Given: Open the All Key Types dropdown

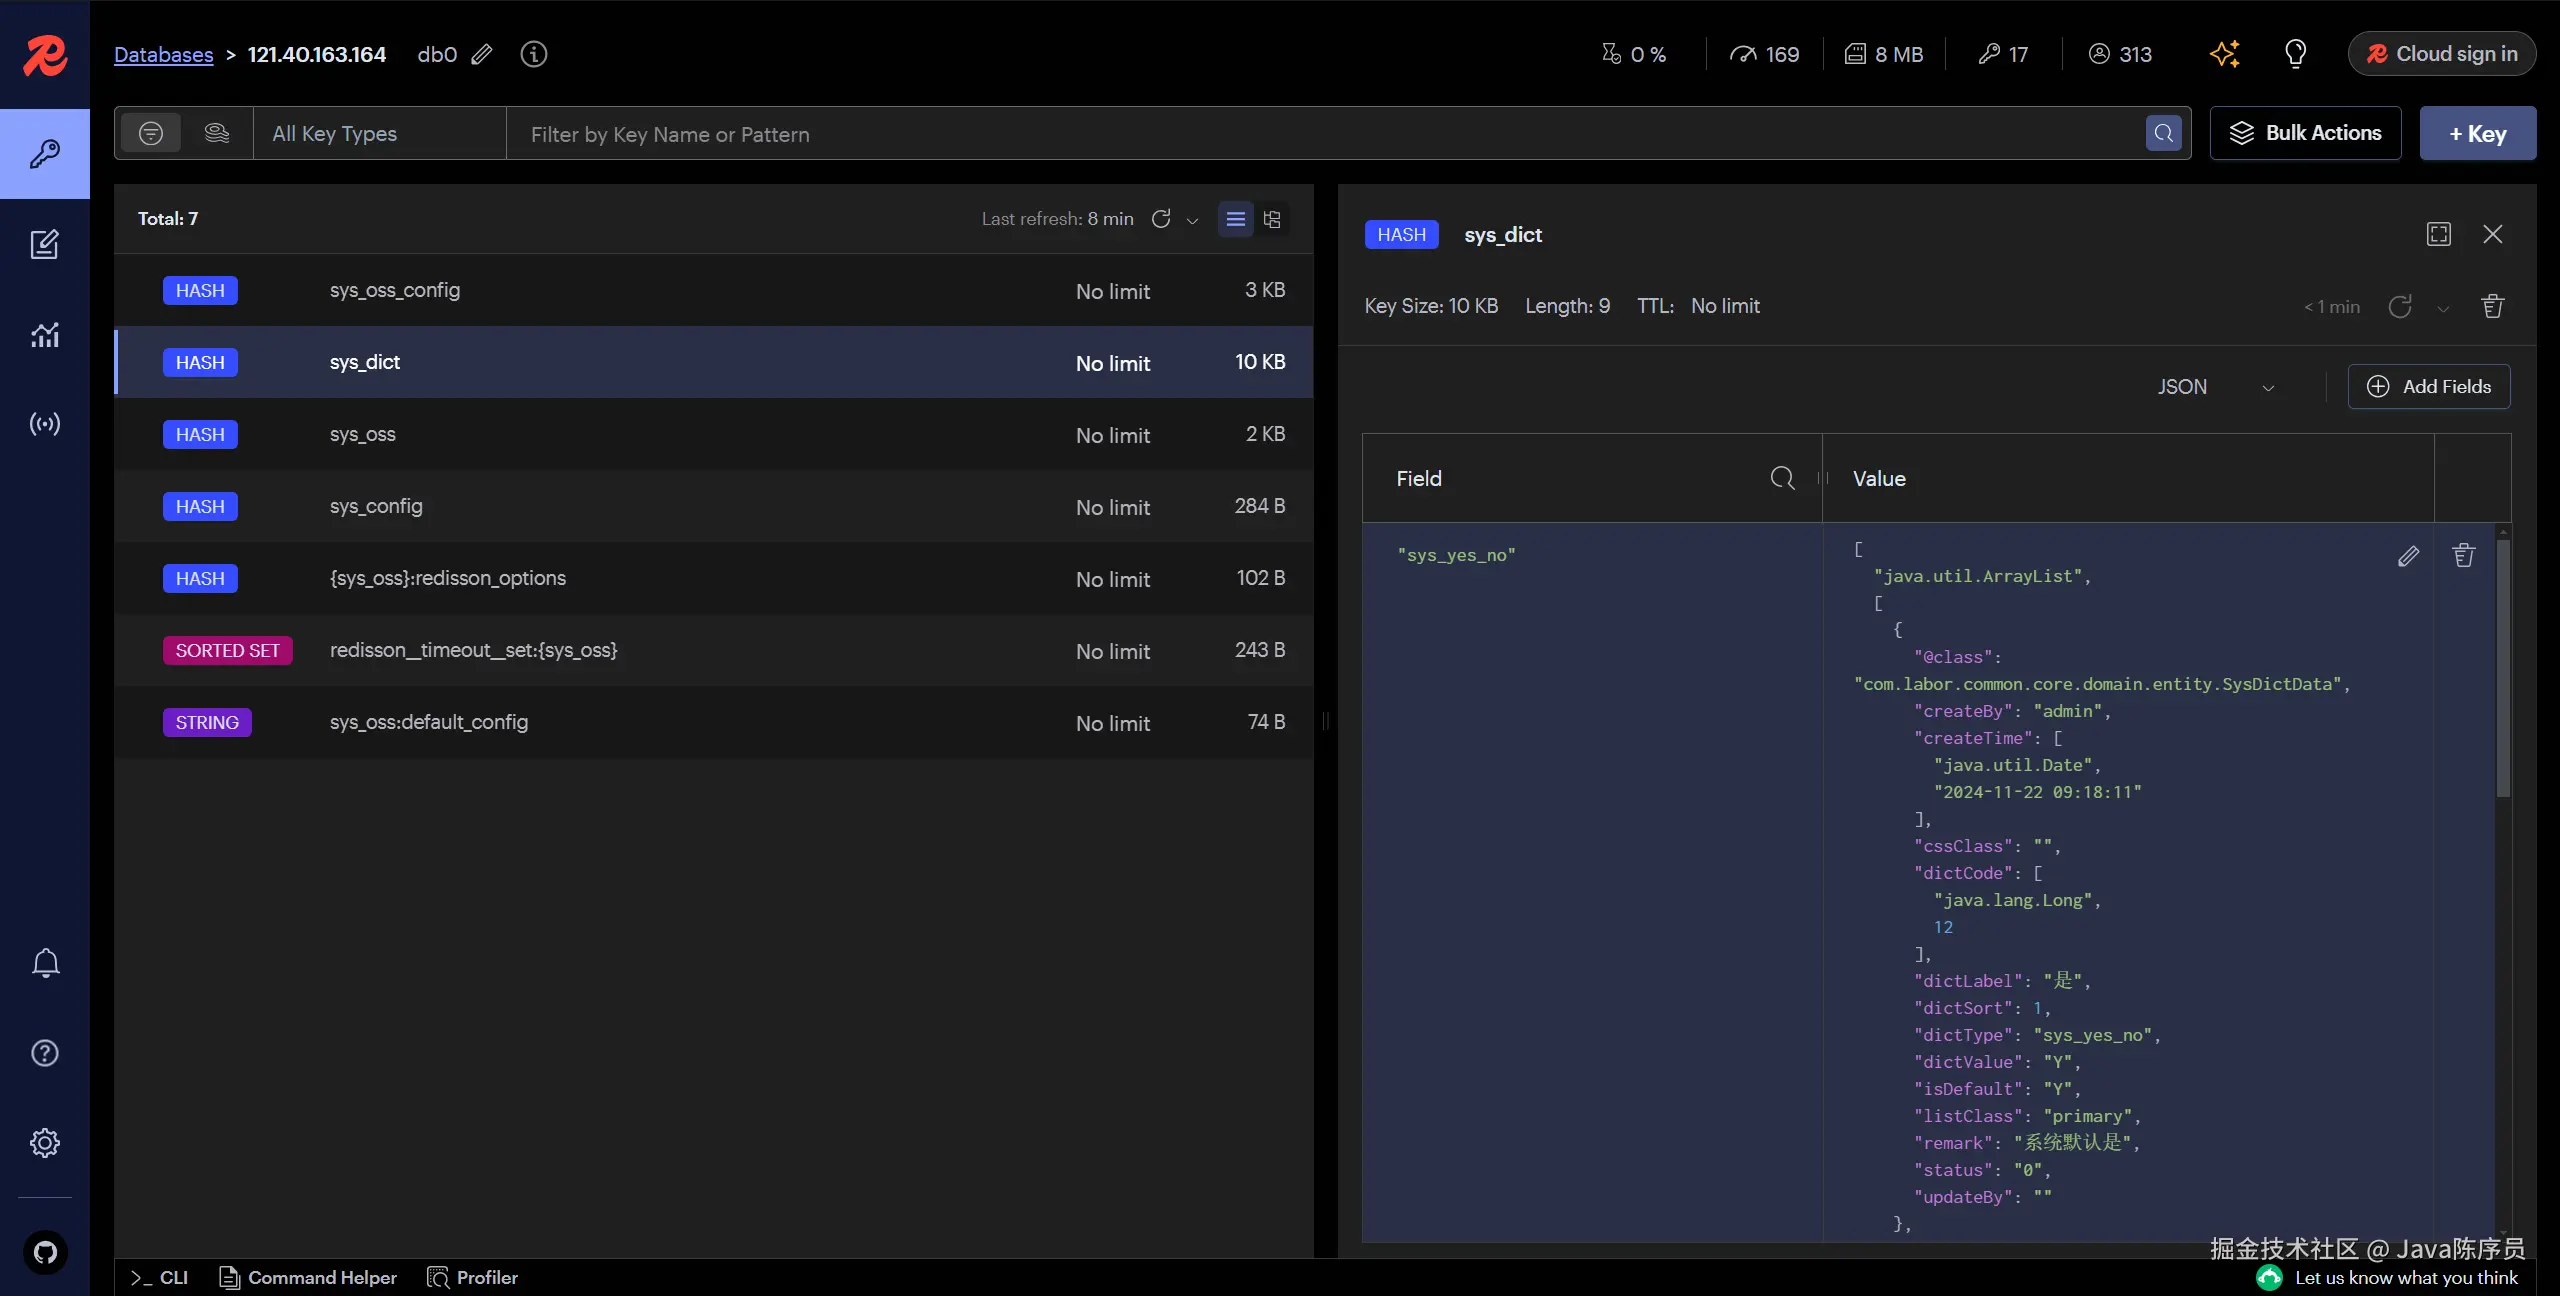Looking at the screenshot, I should coord(380,134).
